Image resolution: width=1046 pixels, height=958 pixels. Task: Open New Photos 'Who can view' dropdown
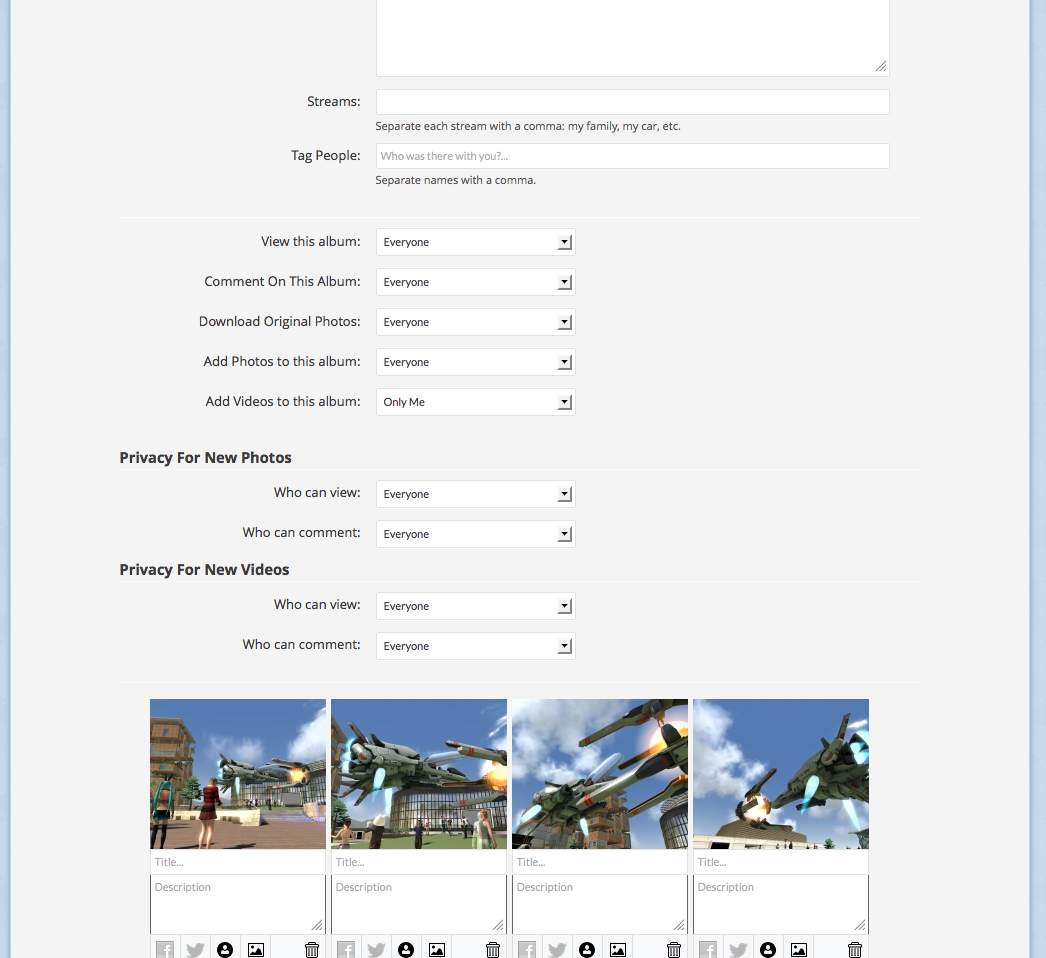click(476, 494)
